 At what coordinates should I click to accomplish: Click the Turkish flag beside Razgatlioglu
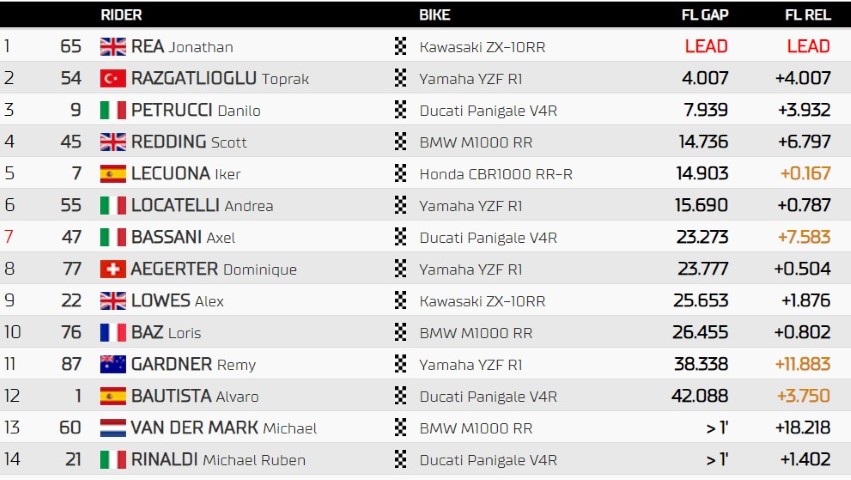pyautogui.click(x=113, y=79)
